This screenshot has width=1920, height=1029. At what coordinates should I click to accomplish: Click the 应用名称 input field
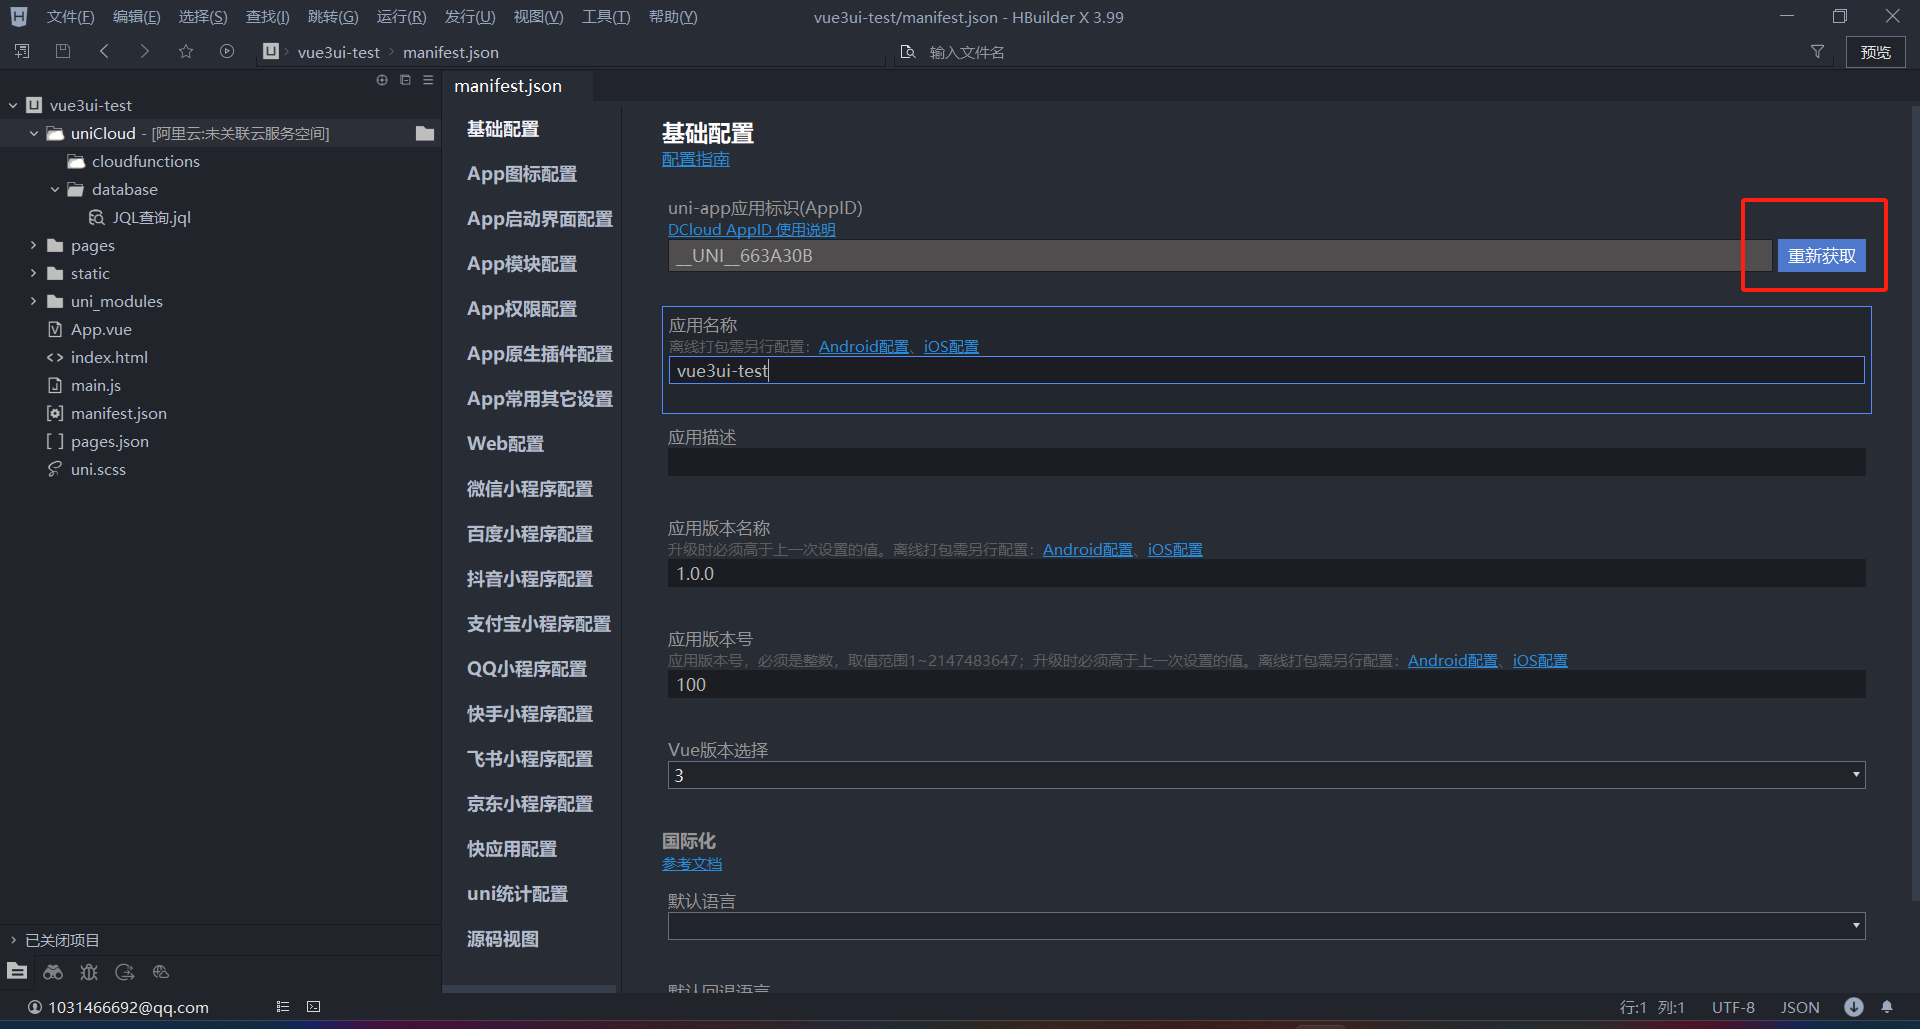tap(1266, 370)
